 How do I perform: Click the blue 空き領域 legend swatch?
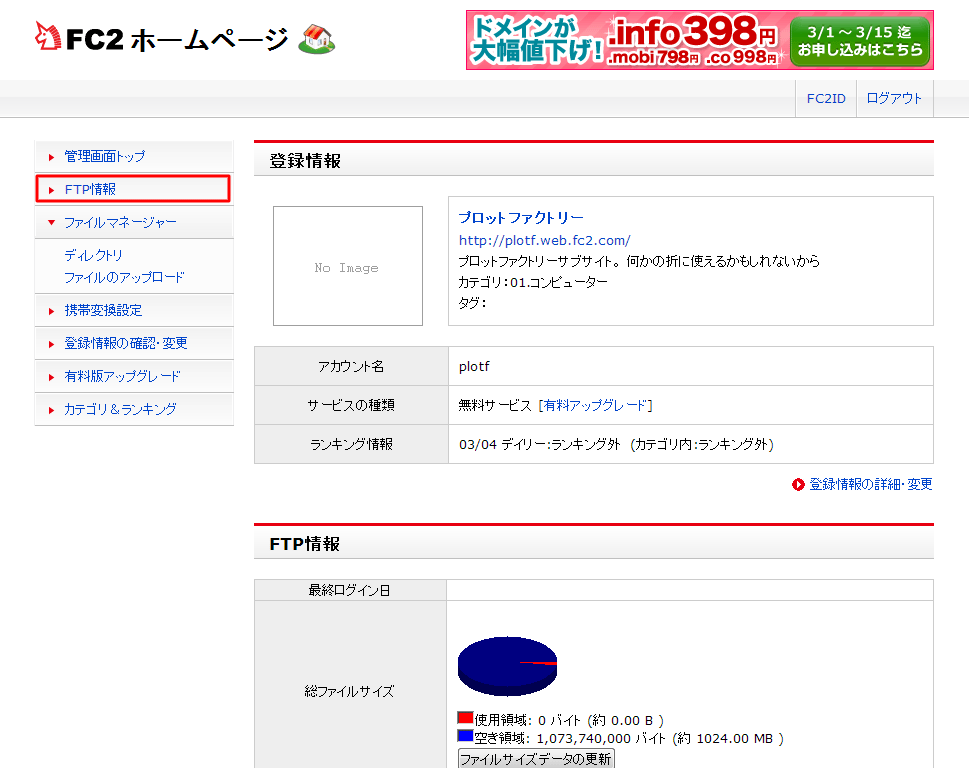[465, 736]
